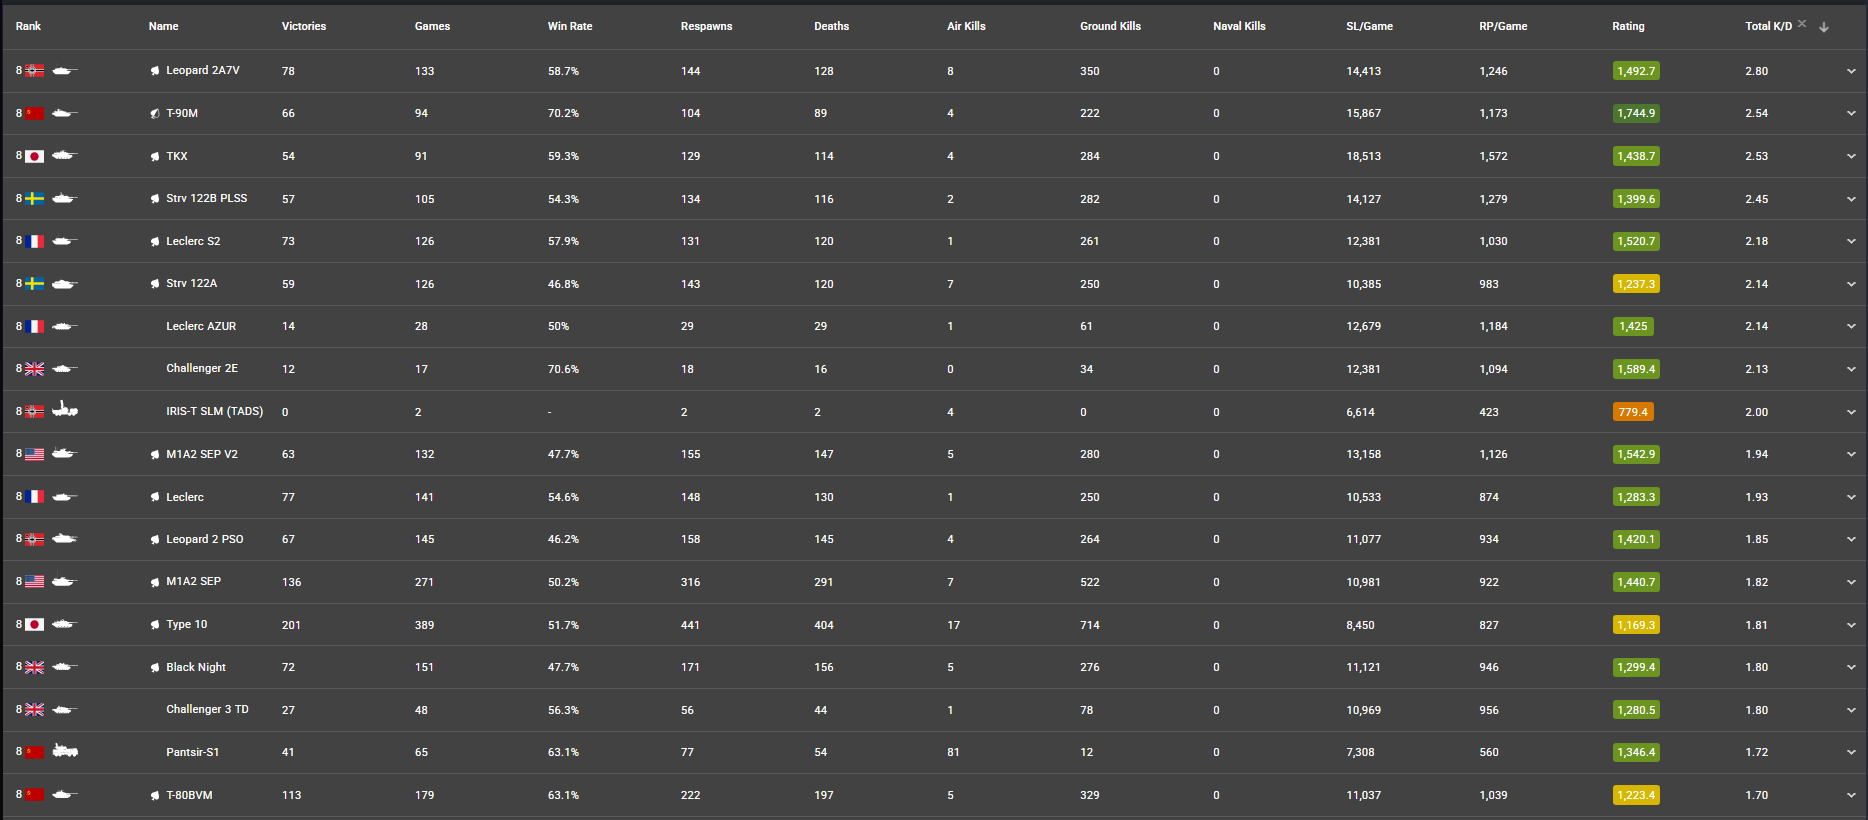This screenshot has height=820, width=1868.
Task: Click the anti-air vehicle icon for Pantsir-S1
Action: [65, 751]
